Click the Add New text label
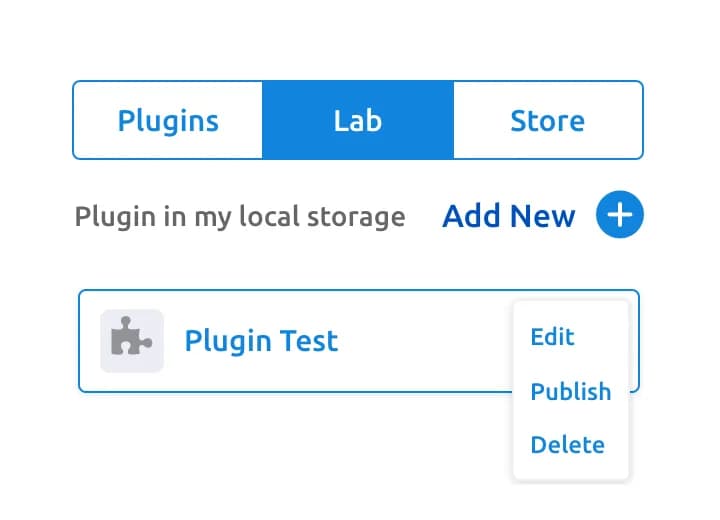 tap(509, 216)
